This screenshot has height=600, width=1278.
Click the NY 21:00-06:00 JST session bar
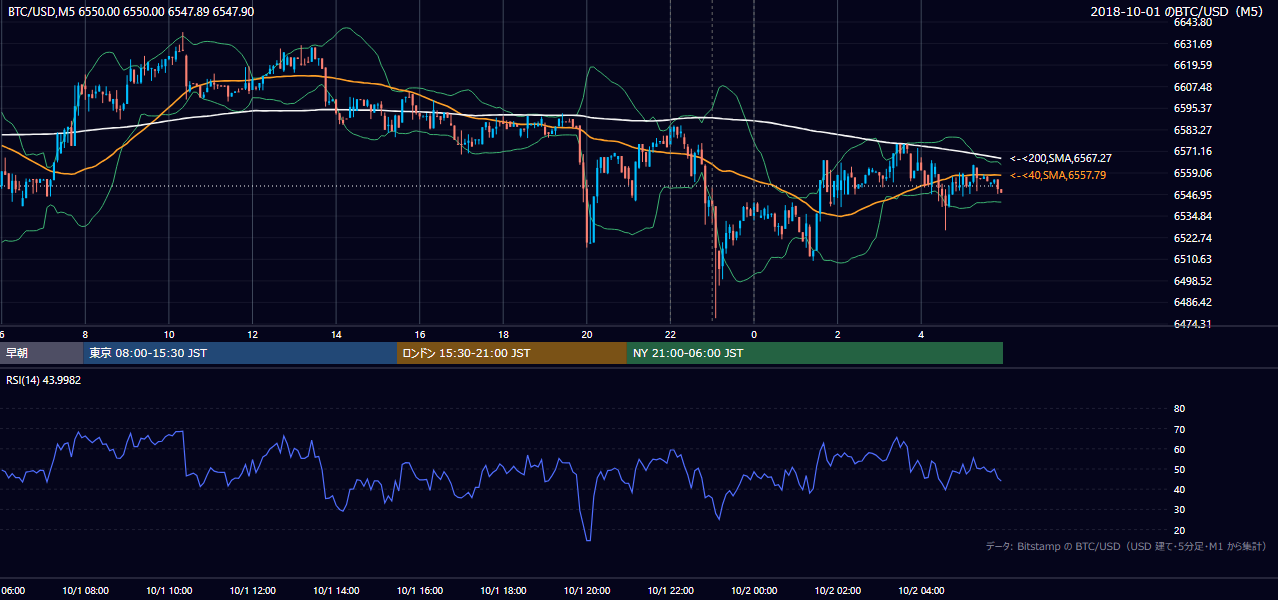coord(815,353)
